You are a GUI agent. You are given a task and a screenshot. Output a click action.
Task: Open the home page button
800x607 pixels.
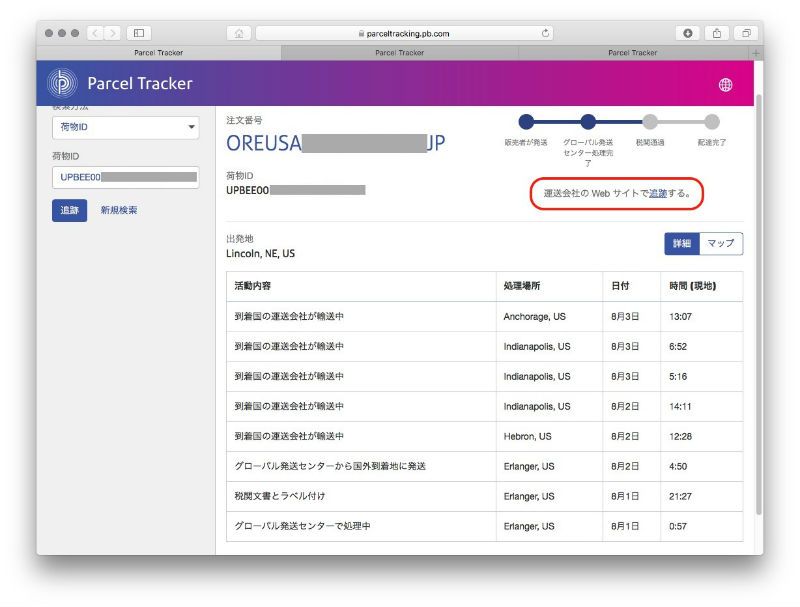pyautogui.click(x=239, y=33)
